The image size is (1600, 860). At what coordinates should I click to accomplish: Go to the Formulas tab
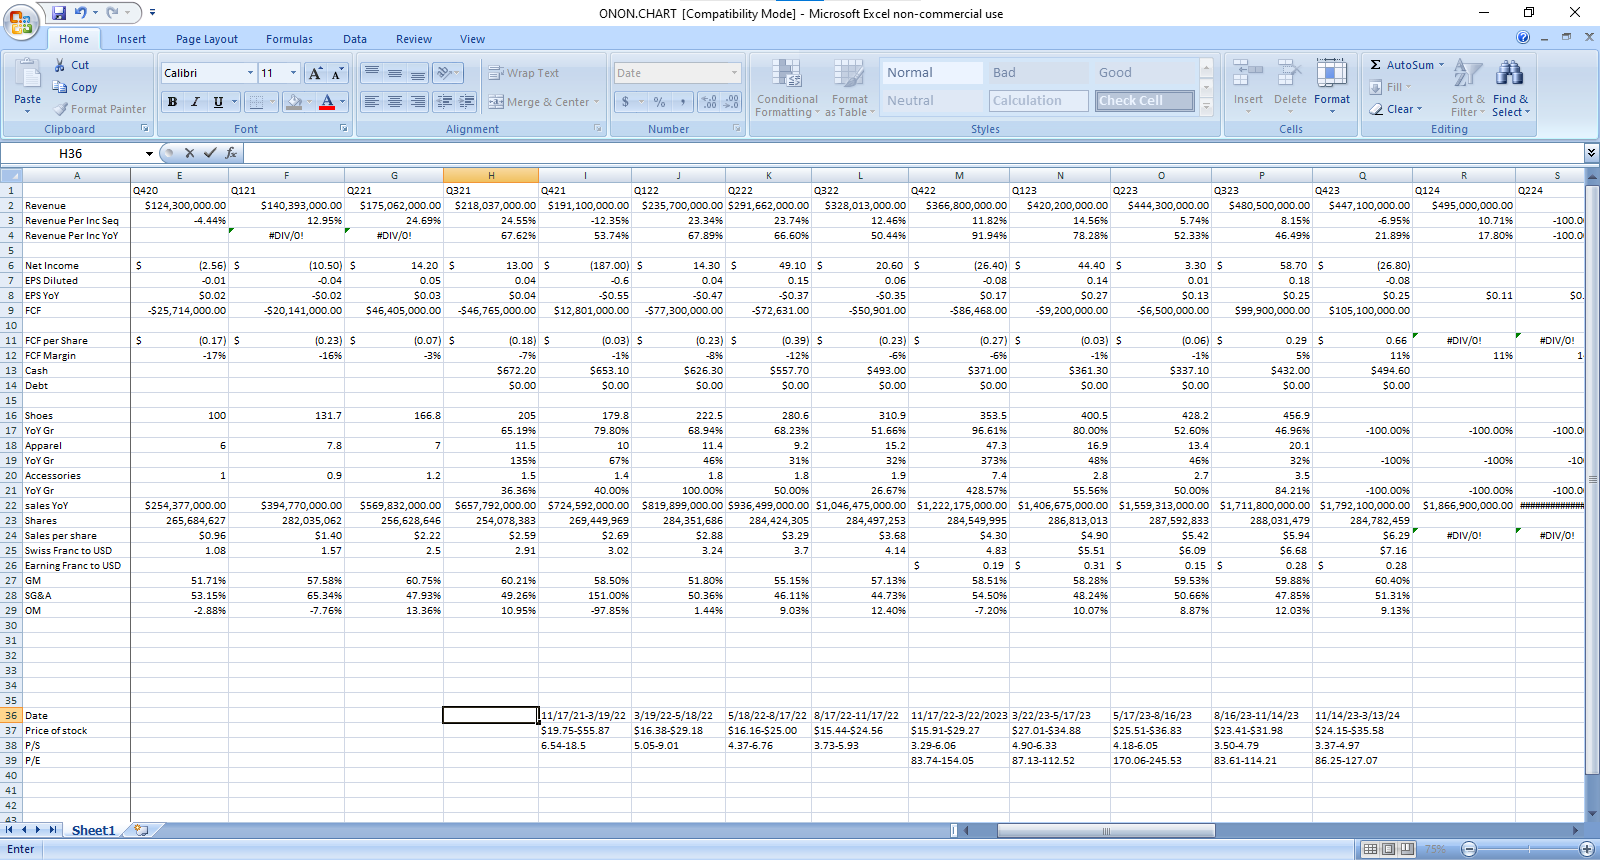coord(289,39)
